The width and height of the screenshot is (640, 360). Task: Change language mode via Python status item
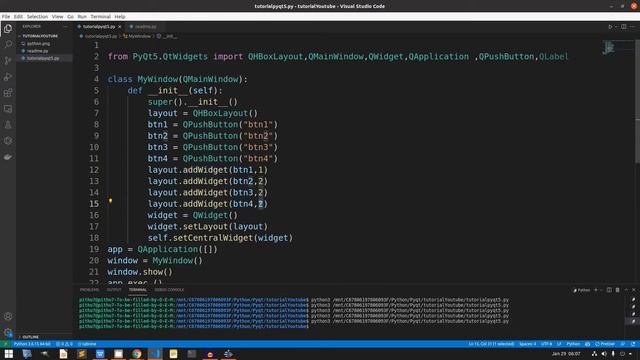pyautogui.click(x=573, y=344)
